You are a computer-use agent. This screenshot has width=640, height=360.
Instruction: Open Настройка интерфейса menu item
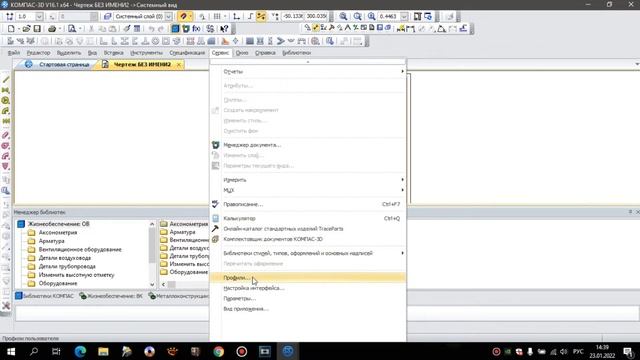pos(308,288)
